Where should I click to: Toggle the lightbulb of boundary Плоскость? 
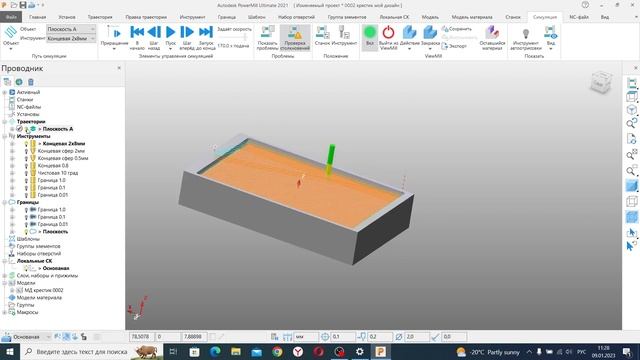[26, 232]
